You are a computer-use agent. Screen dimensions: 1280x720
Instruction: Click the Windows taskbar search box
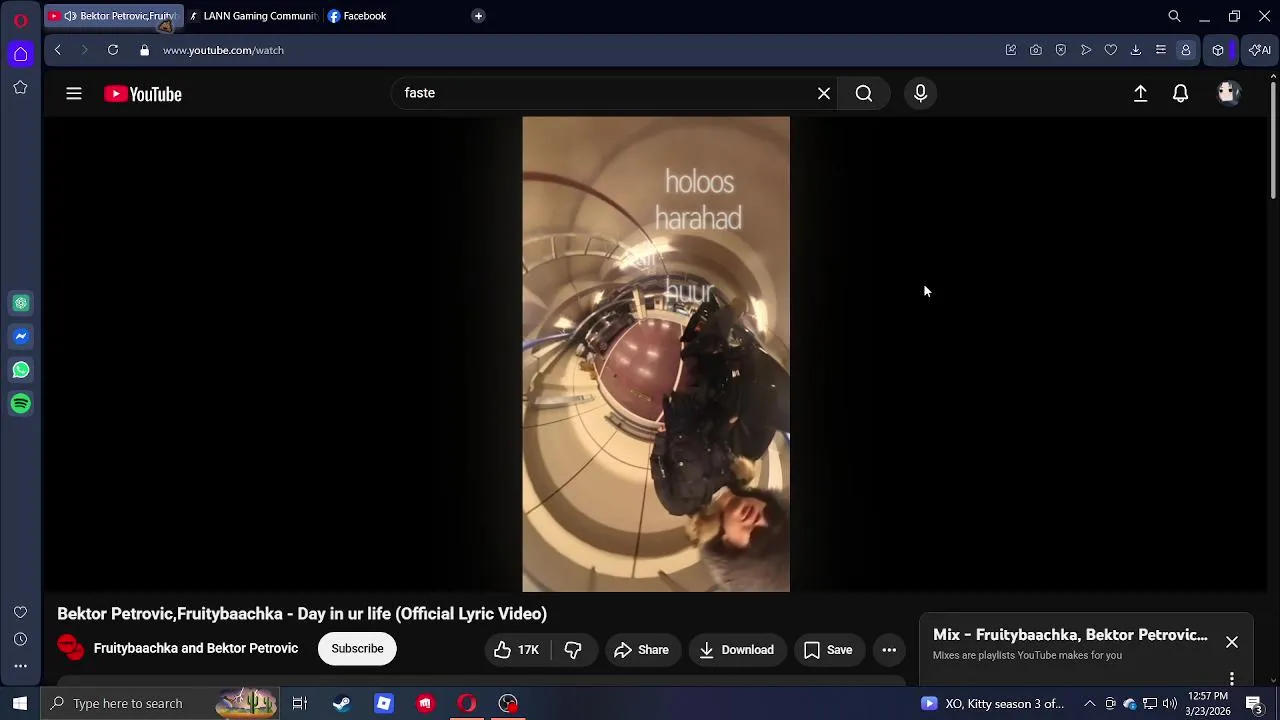(x=162, y=703)
